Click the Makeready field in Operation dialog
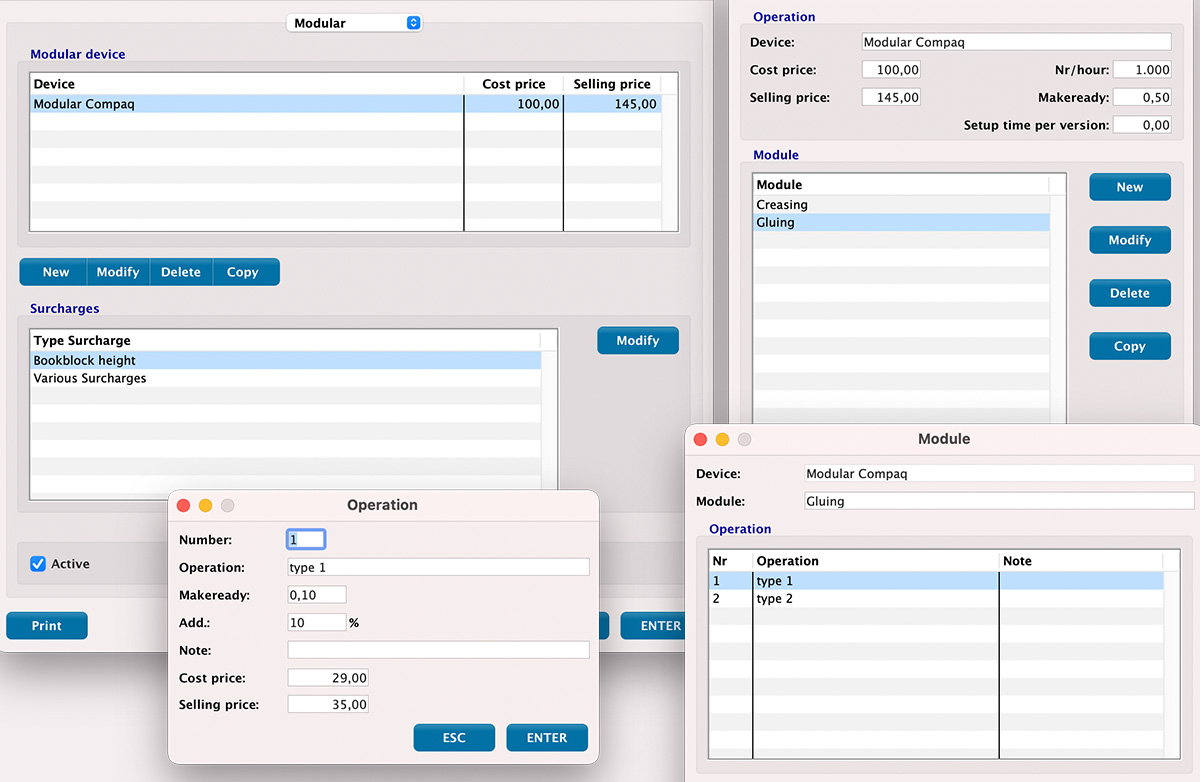1200x782 pixels. point(316,595)
